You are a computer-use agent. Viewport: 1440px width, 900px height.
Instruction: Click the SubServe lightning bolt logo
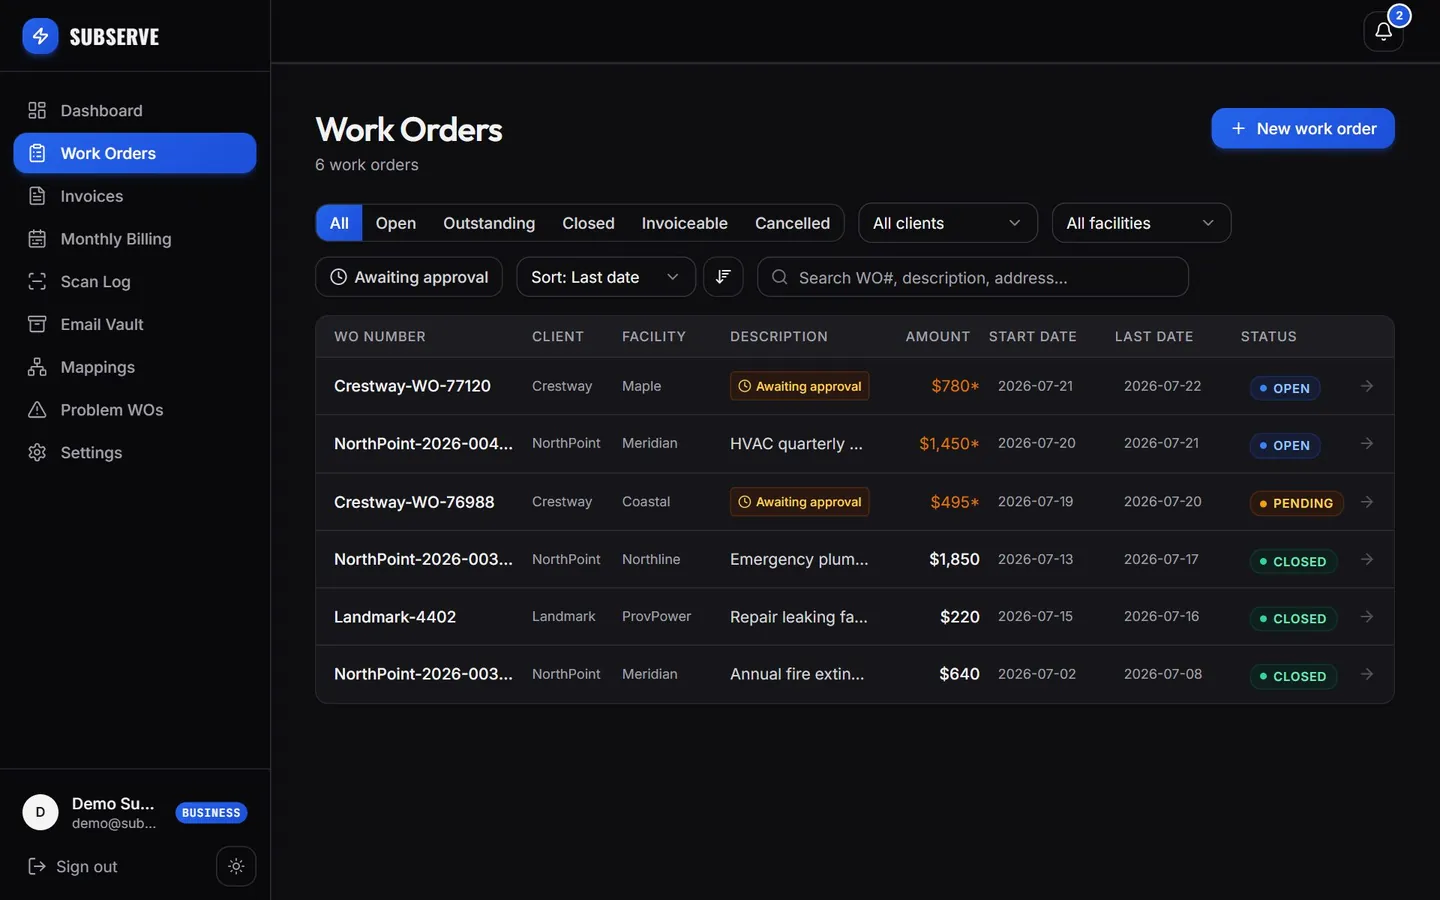point(40,36)
